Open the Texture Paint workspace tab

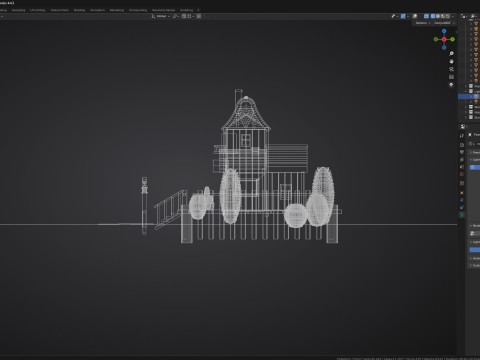click(59, 10)
